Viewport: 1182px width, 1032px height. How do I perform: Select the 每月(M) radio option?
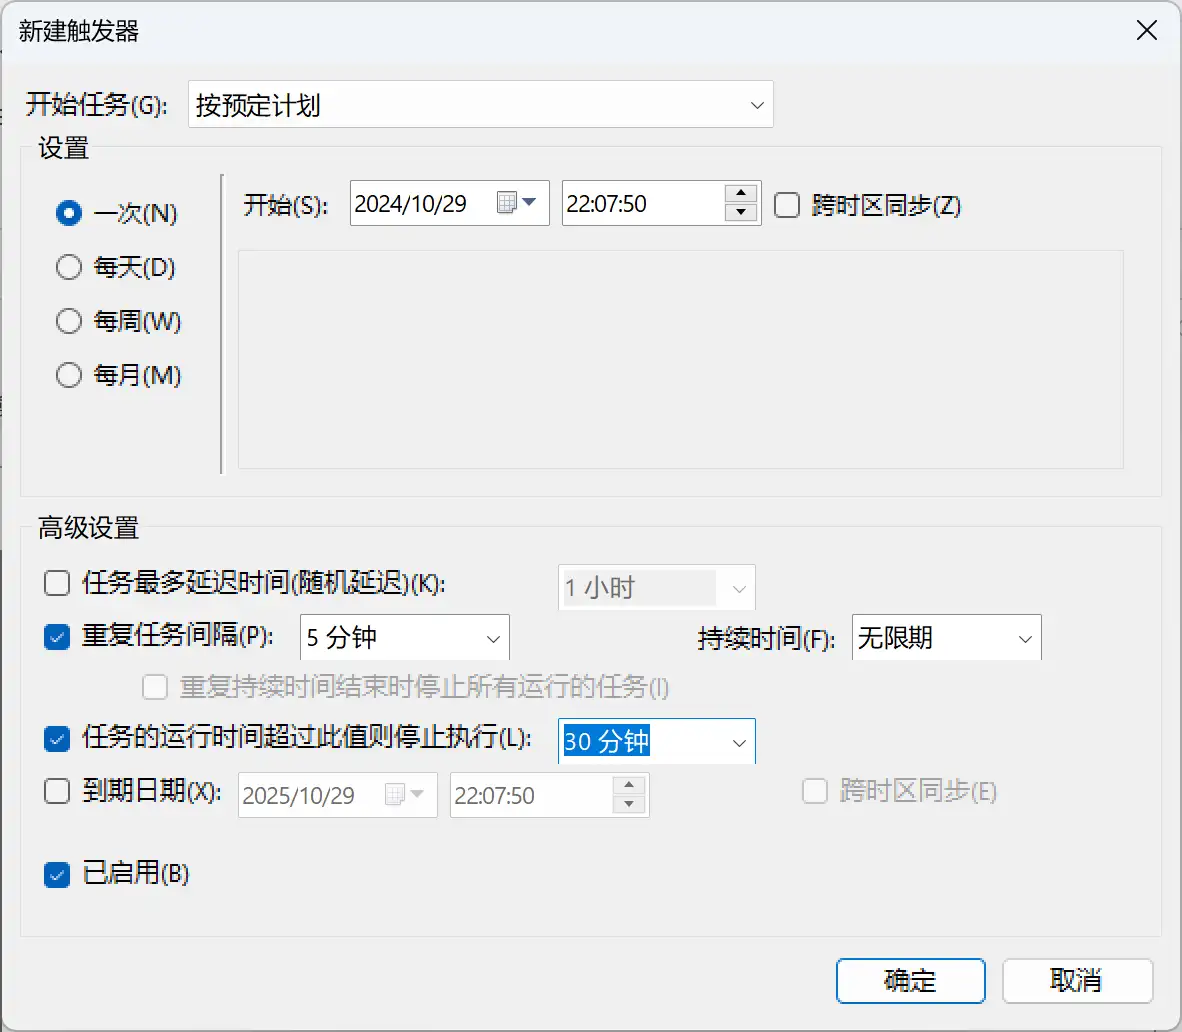click(x=68, y=375)
